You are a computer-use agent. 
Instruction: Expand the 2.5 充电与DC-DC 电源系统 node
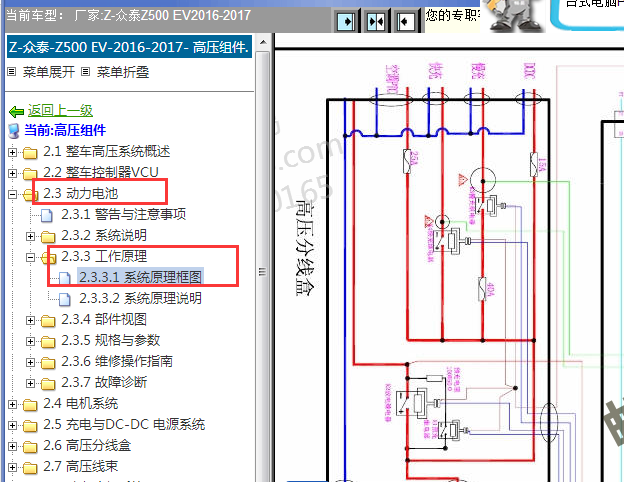point(12,426)
